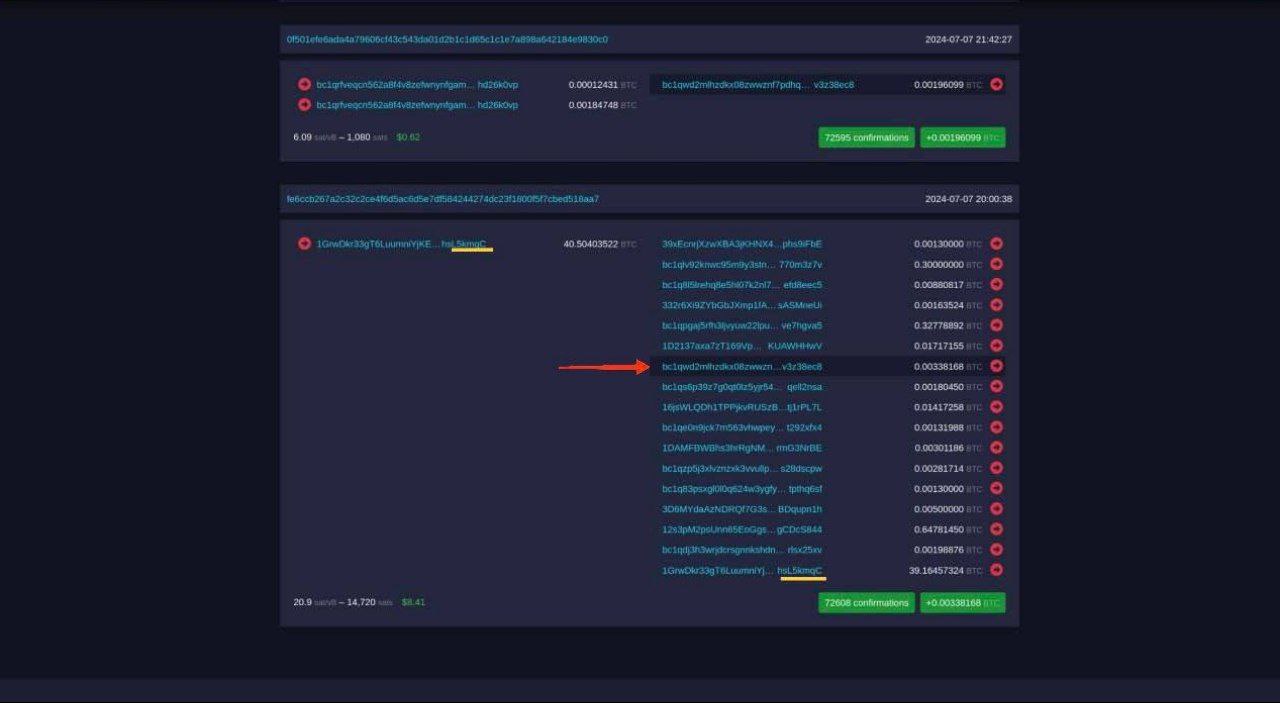Viewport: 1280px width, 703px height.
Task: Click red arrow next to 0.00500000 BTC output
Action: [996, 509]
